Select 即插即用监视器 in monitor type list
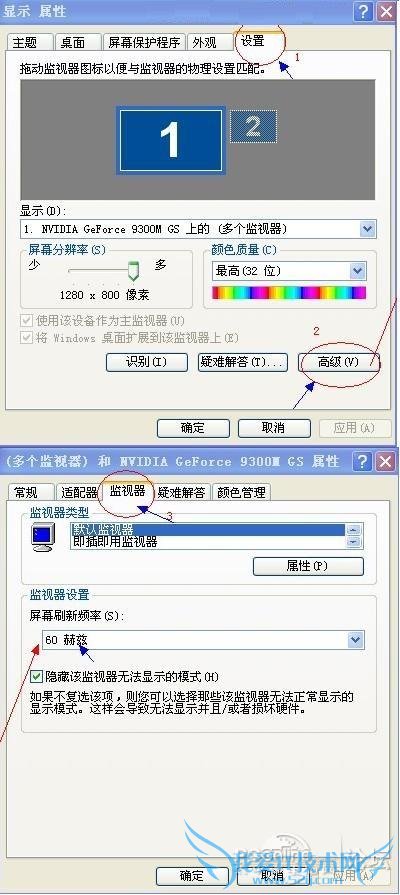This screenshot has height=895, width=400. (116, 542)
